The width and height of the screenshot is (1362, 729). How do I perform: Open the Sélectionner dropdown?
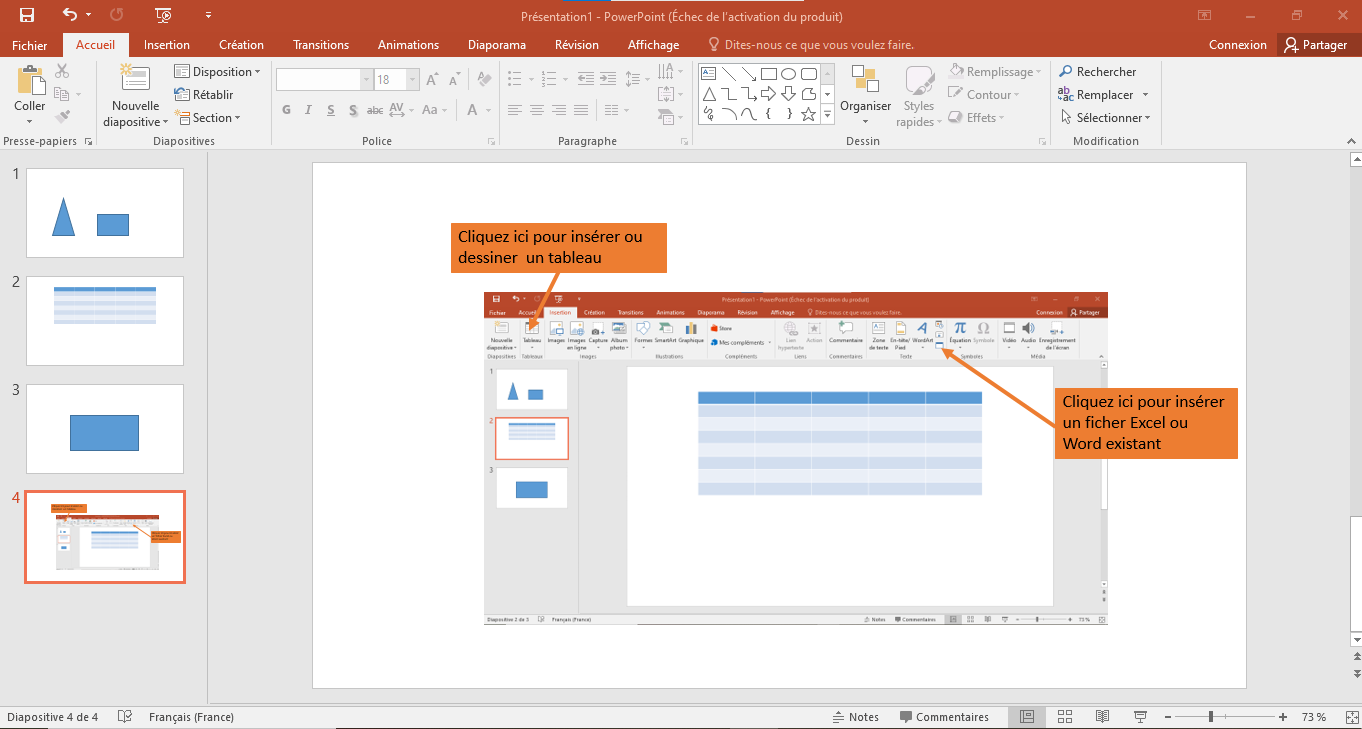tap(1105, 117)
